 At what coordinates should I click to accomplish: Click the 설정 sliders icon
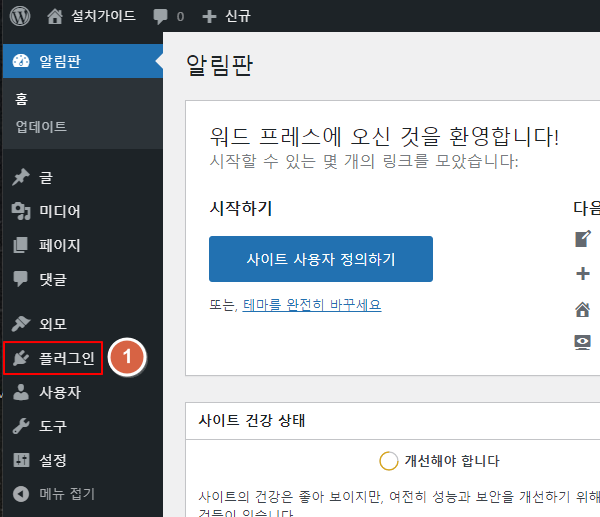pos(21,460)
